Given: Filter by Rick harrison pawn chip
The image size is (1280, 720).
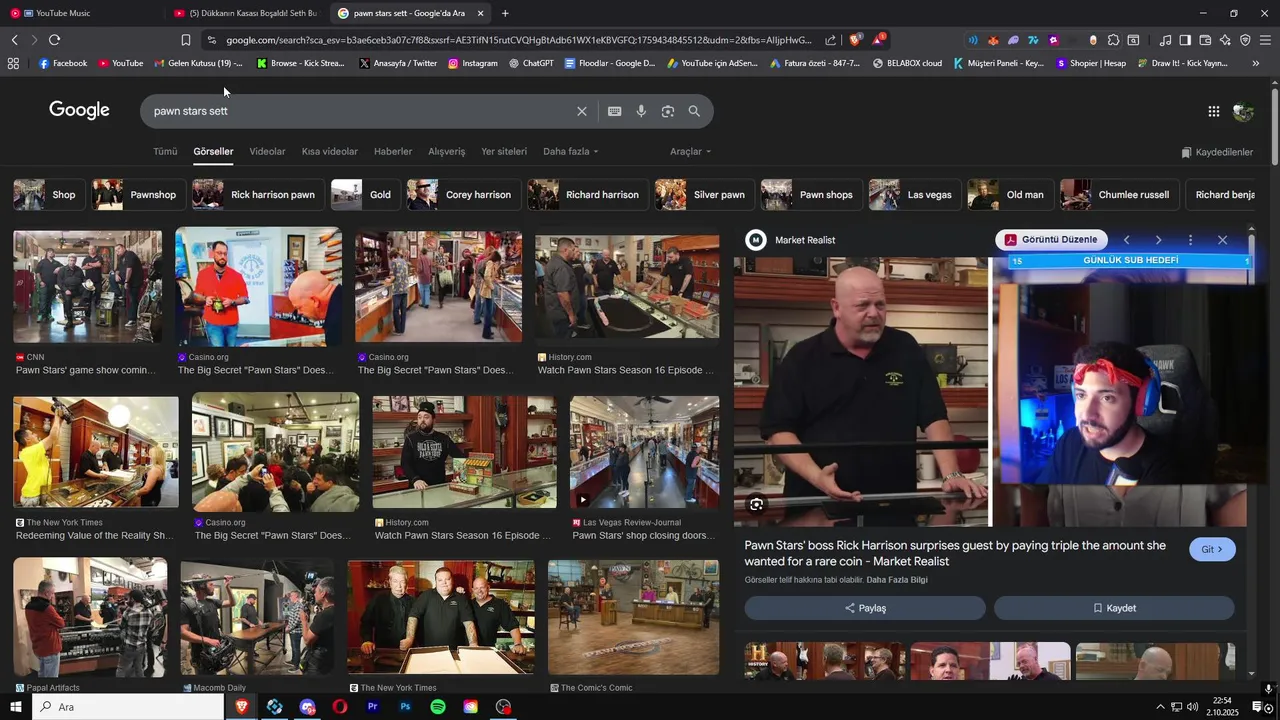Looking at the screenshot, I should click(258, 195).
